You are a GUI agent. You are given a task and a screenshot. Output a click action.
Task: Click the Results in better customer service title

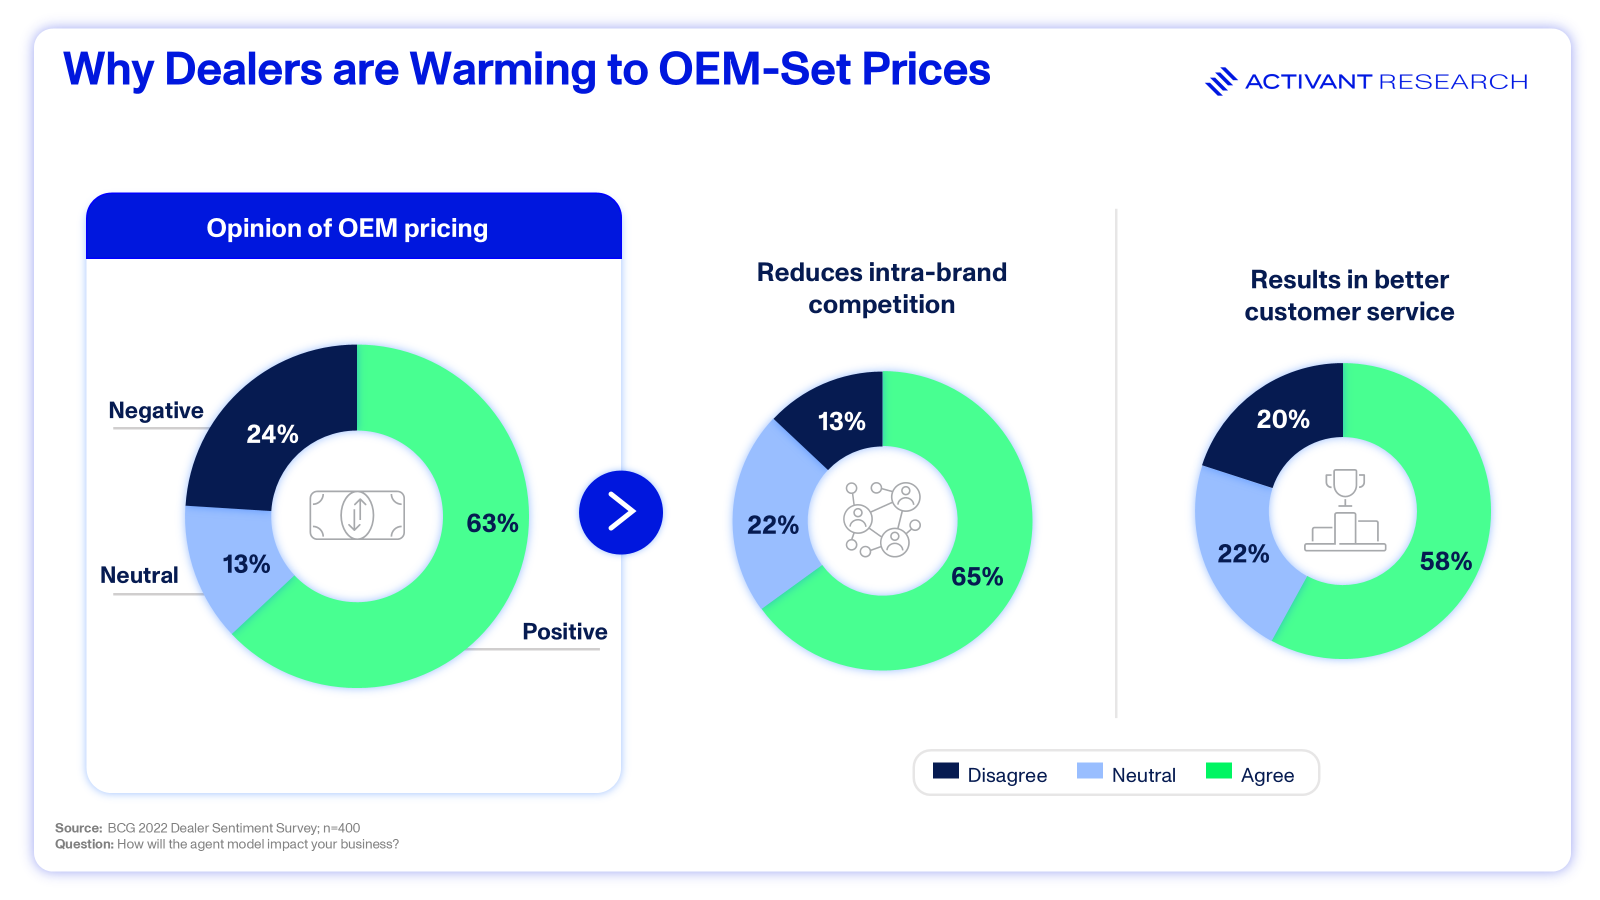click(1349, 295)
